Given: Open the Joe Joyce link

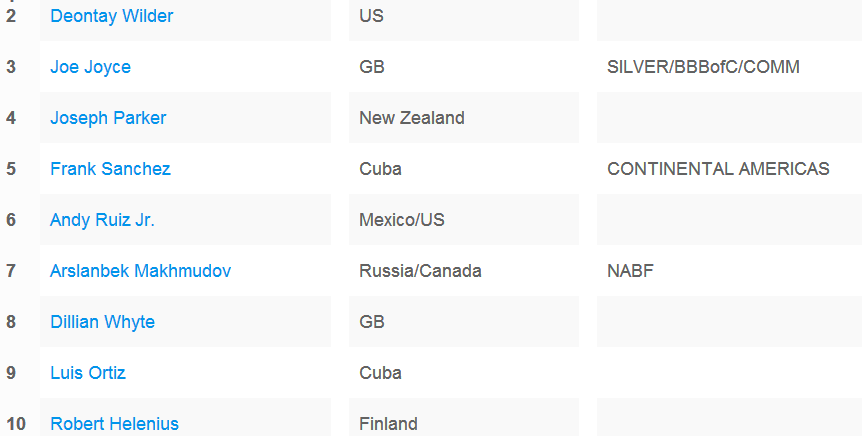Looking at the screenshot, I should [x=91, y=67].
